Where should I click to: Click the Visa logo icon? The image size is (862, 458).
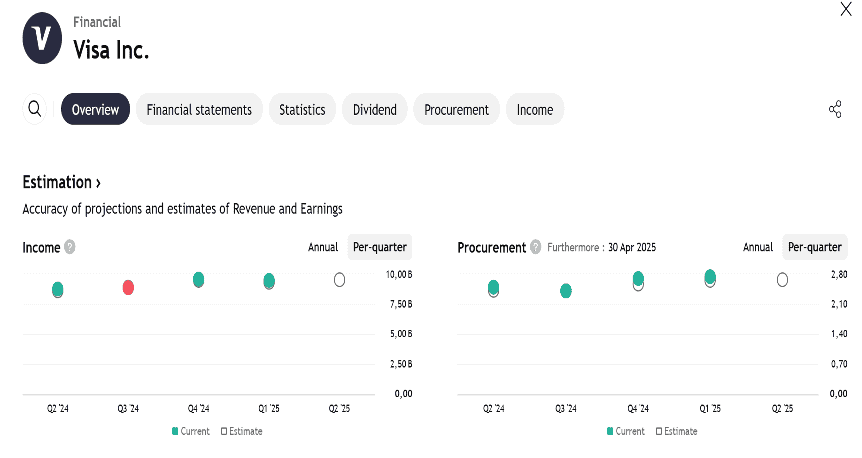(x=42, y=38)
